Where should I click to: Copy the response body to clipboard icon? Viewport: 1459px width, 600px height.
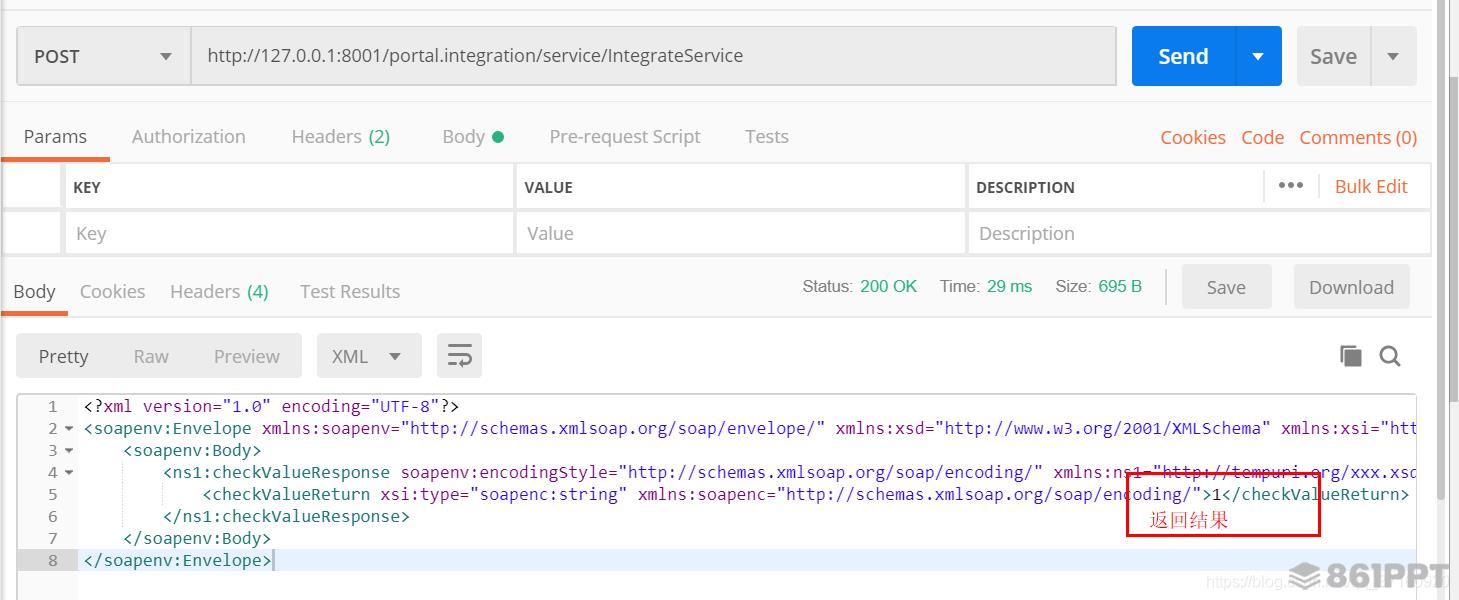[1351, 356]
